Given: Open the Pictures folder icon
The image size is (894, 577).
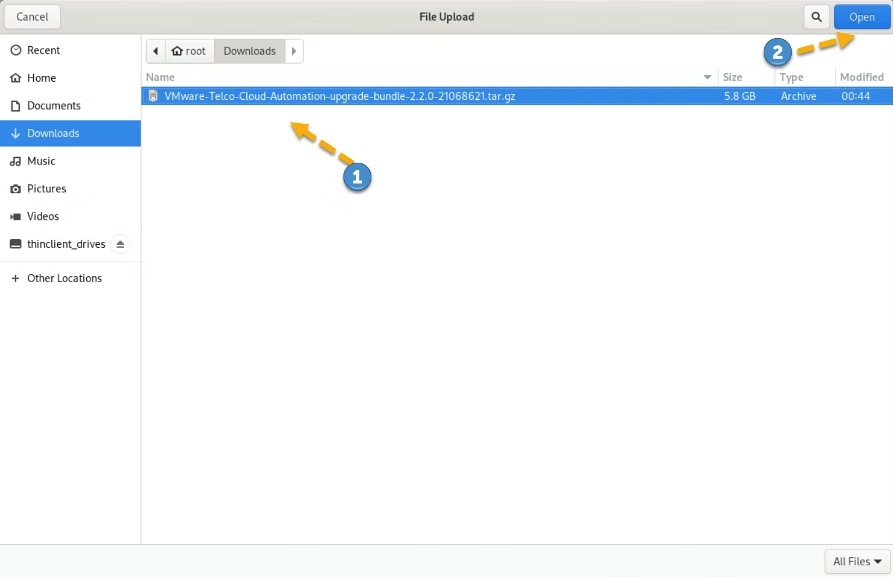Looking at the screenshot, I should click(x=14, y=188).
